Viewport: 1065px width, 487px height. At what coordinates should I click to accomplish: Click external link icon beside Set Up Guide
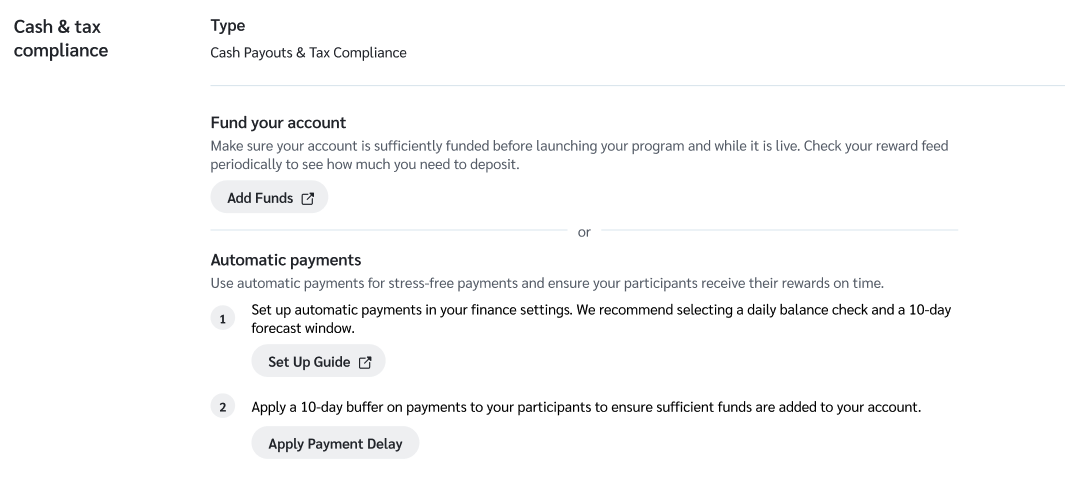pos(365,362)
